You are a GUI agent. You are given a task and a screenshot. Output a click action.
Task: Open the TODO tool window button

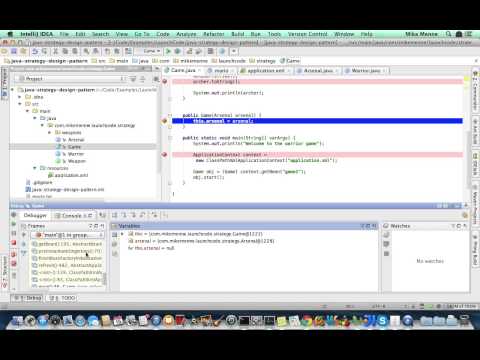point(62,298)
